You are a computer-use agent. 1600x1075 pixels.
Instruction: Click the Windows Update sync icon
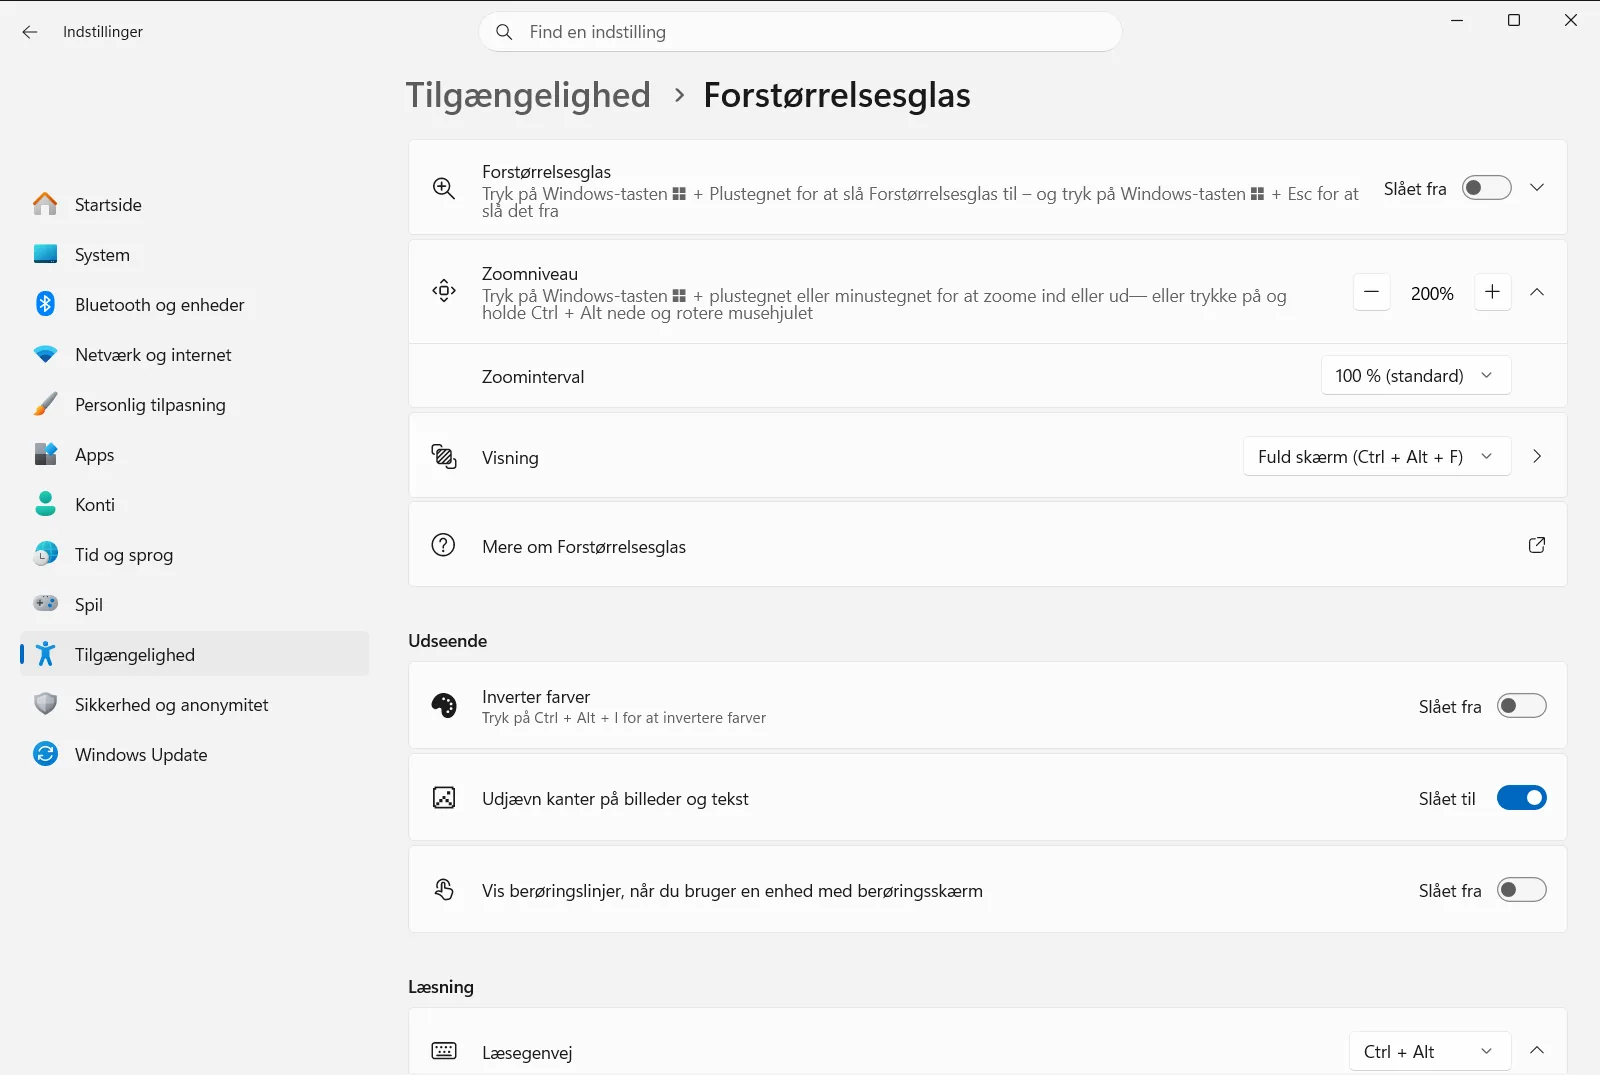(45, 754)
